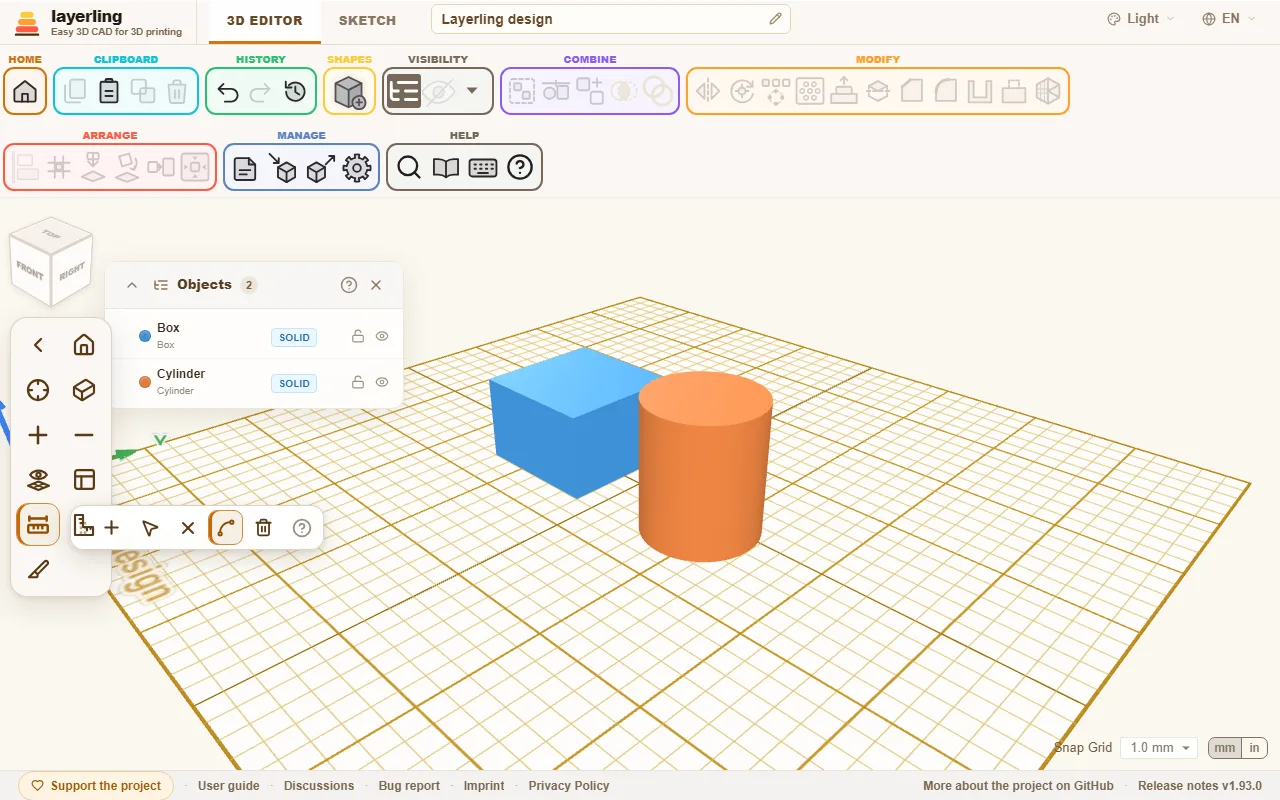Screen dimensions: 1280x800
Task: Click the Support the project button
Action: 96,786
